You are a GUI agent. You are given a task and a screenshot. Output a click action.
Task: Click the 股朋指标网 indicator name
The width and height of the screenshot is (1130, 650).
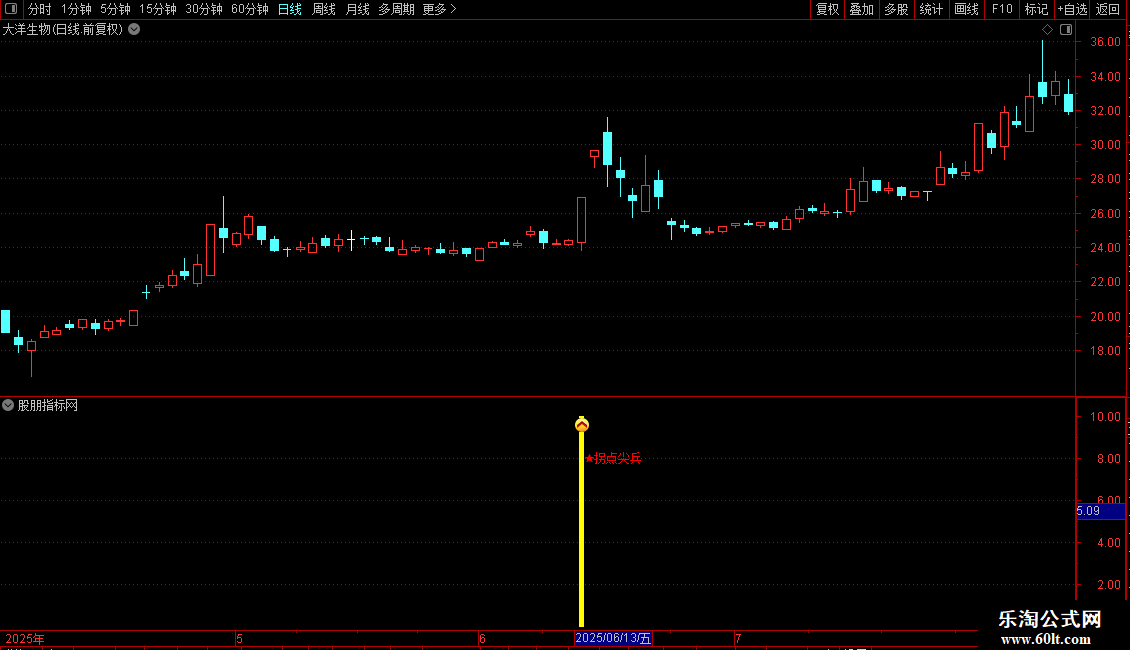click(48, 406)
